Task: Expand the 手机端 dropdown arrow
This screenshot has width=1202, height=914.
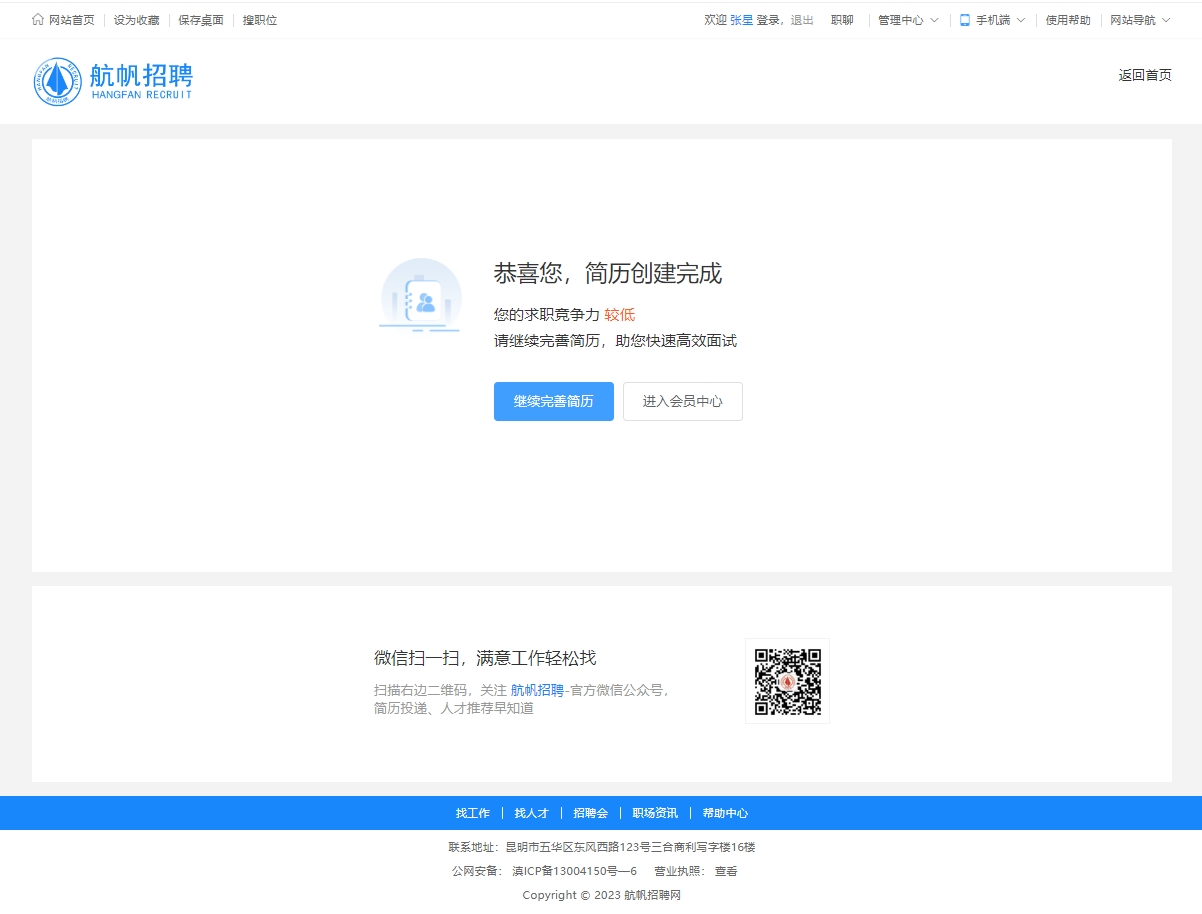Action: (x=1021, y=20)
